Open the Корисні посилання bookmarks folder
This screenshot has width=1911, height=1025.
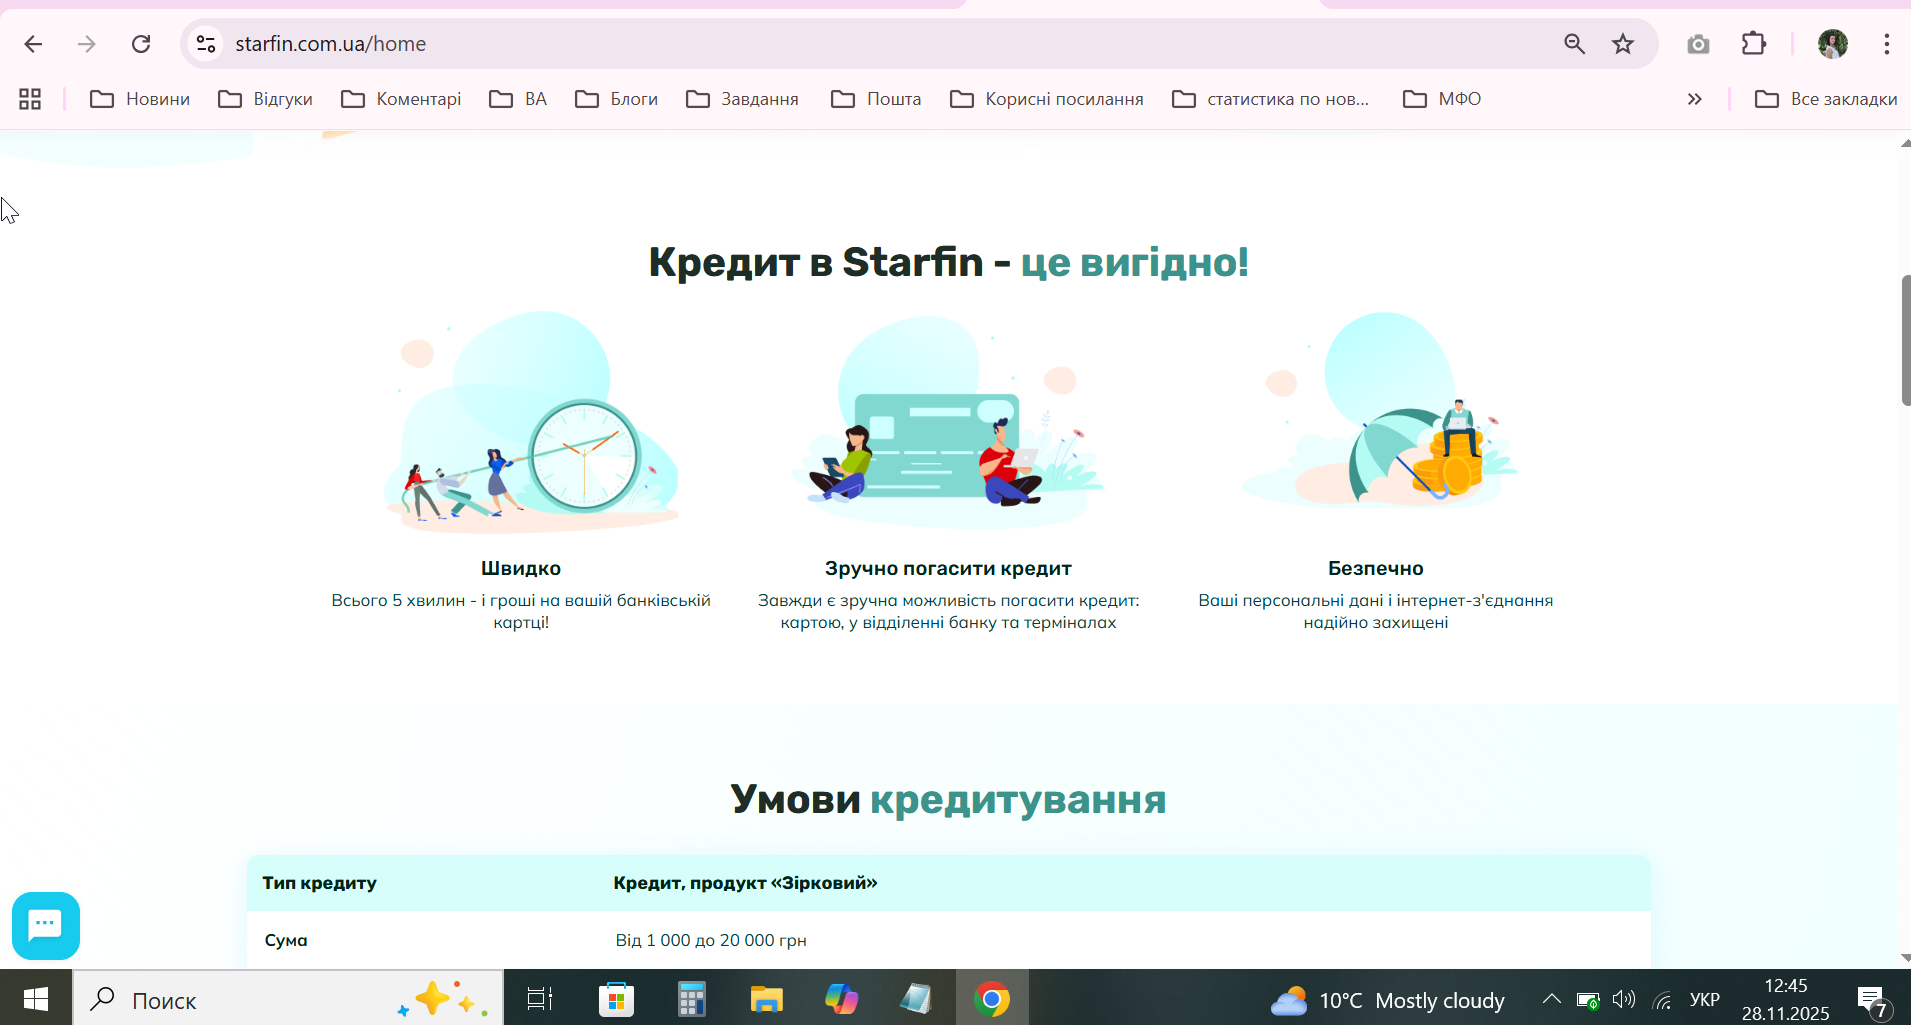(1047, 99)
